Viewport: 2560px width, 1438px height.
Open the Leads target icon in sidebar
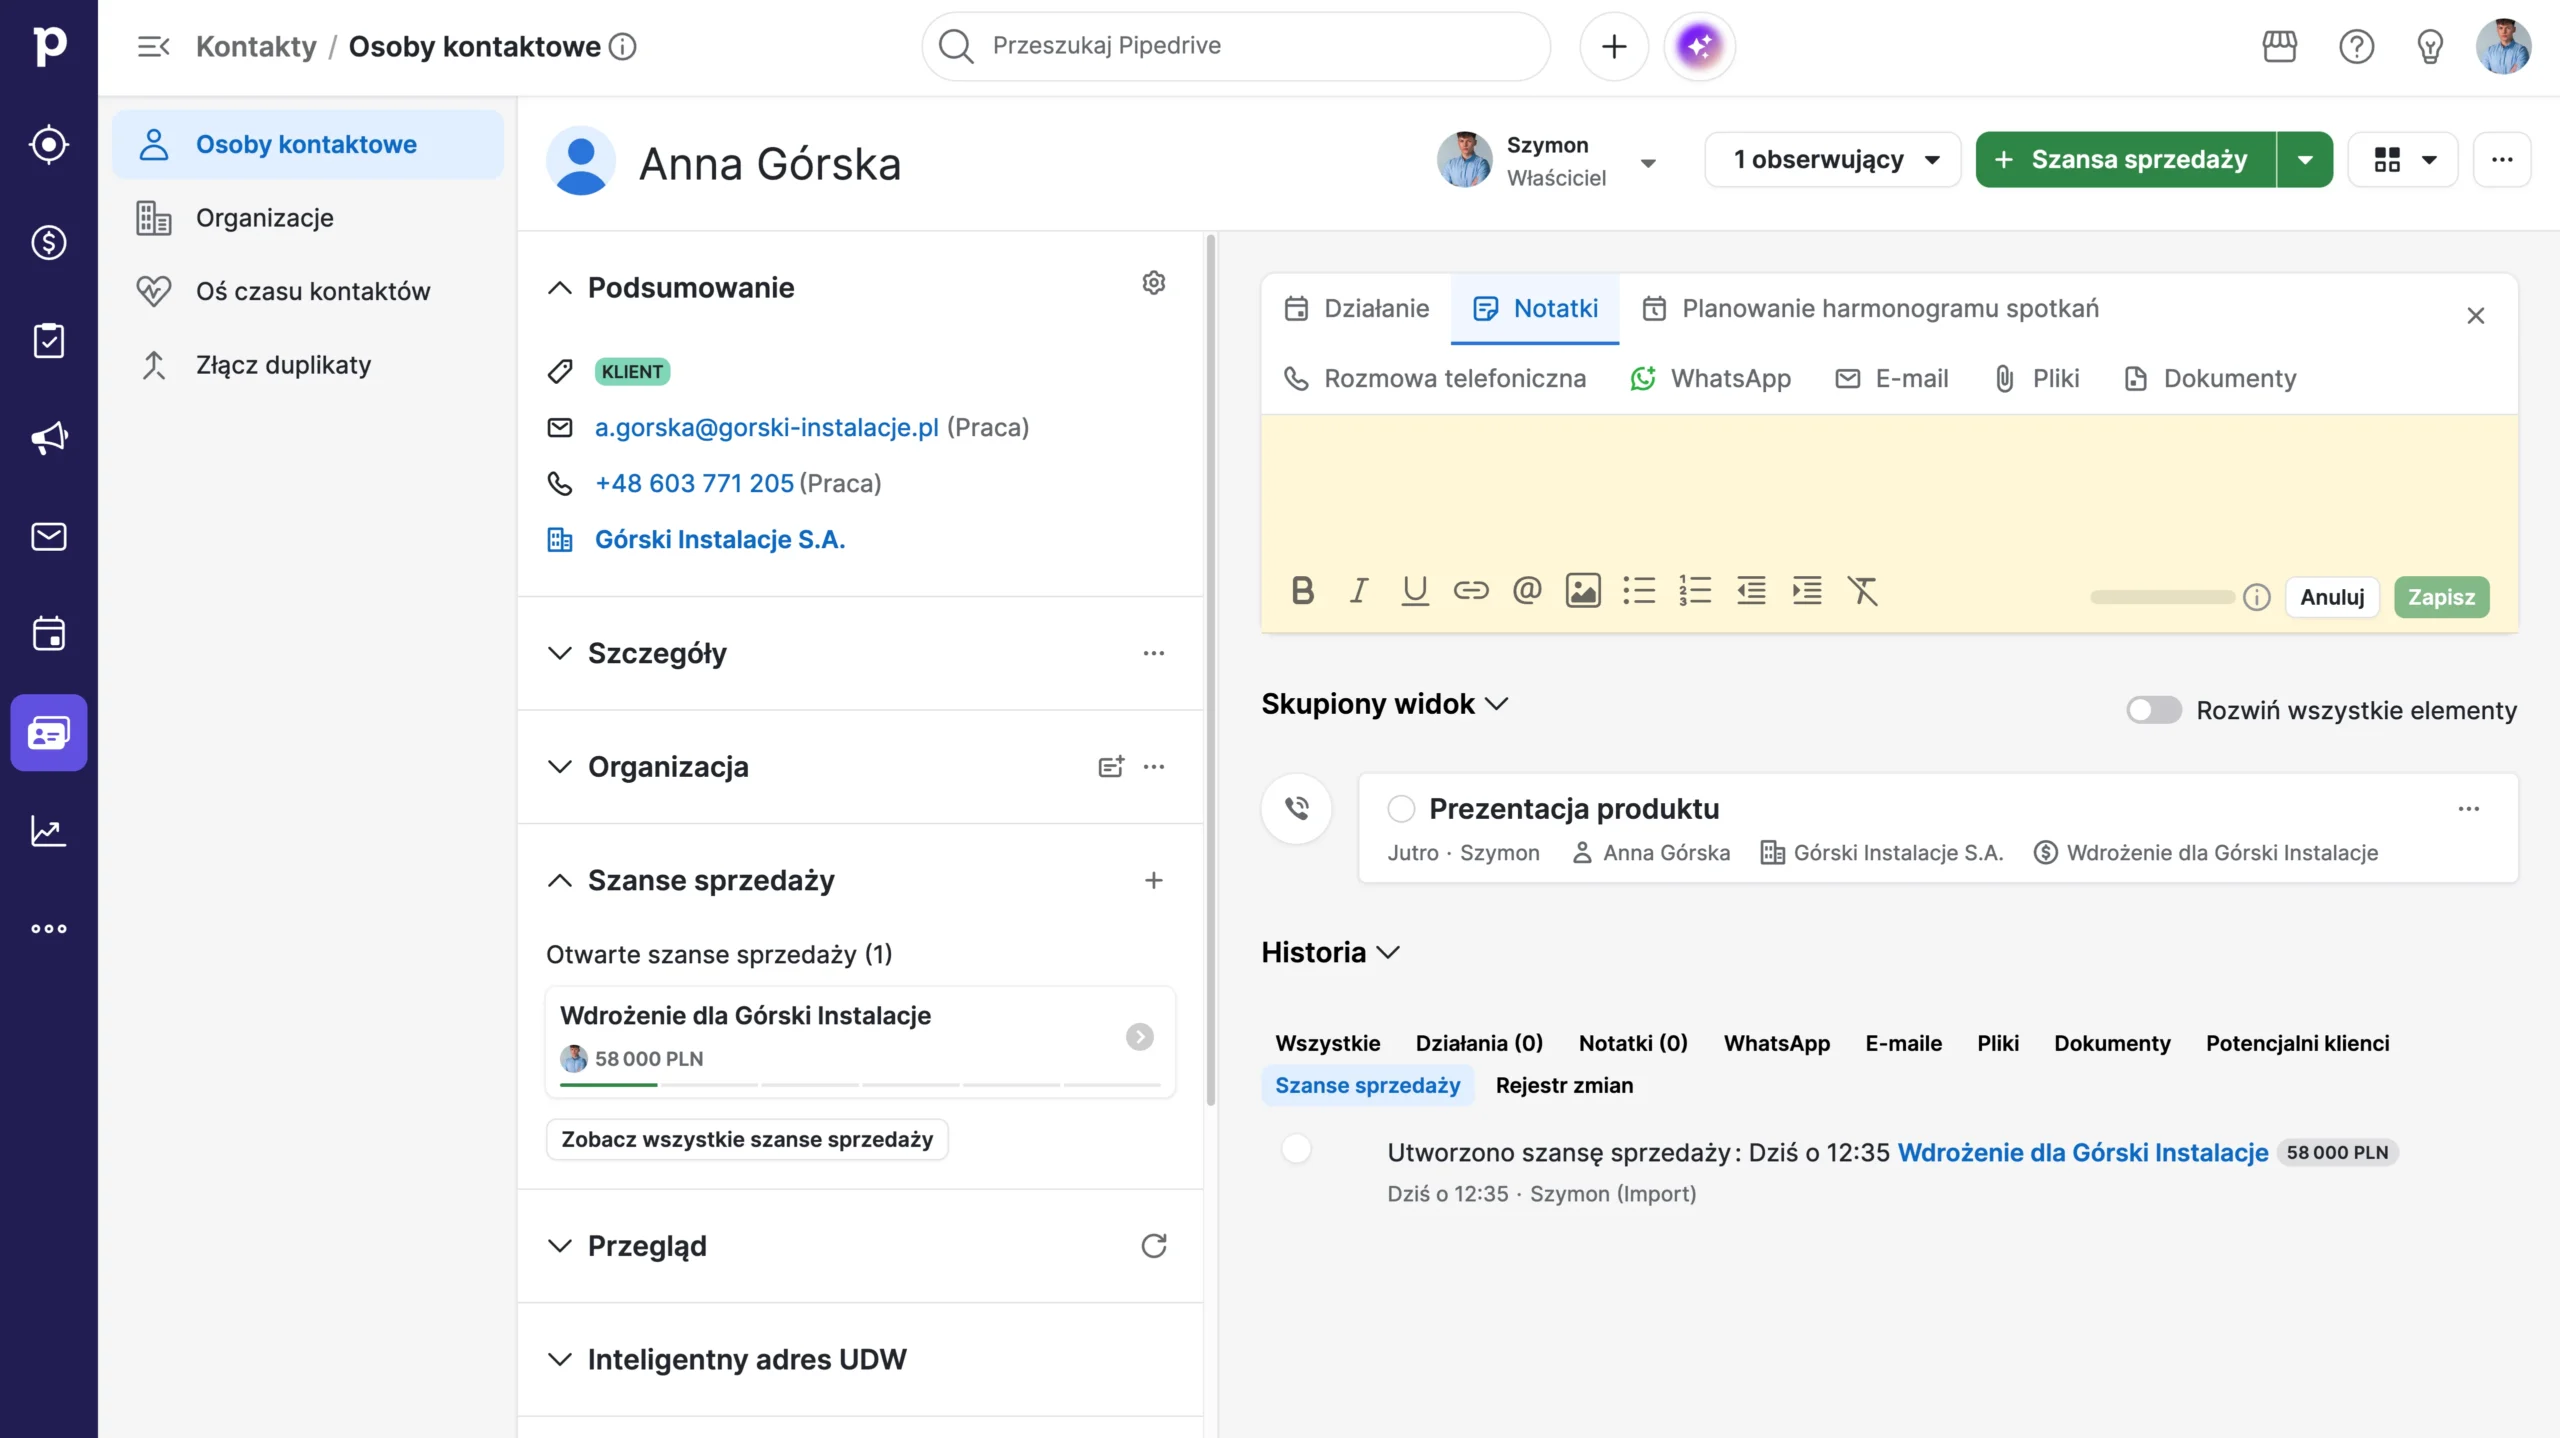point(48,144)
